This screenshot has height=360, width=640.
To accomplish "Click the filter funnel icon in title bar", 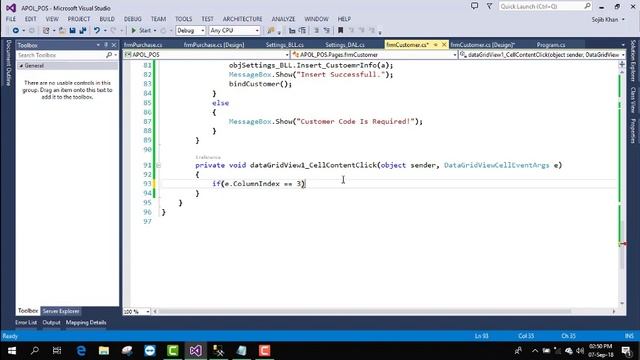I will coord(489,6).
